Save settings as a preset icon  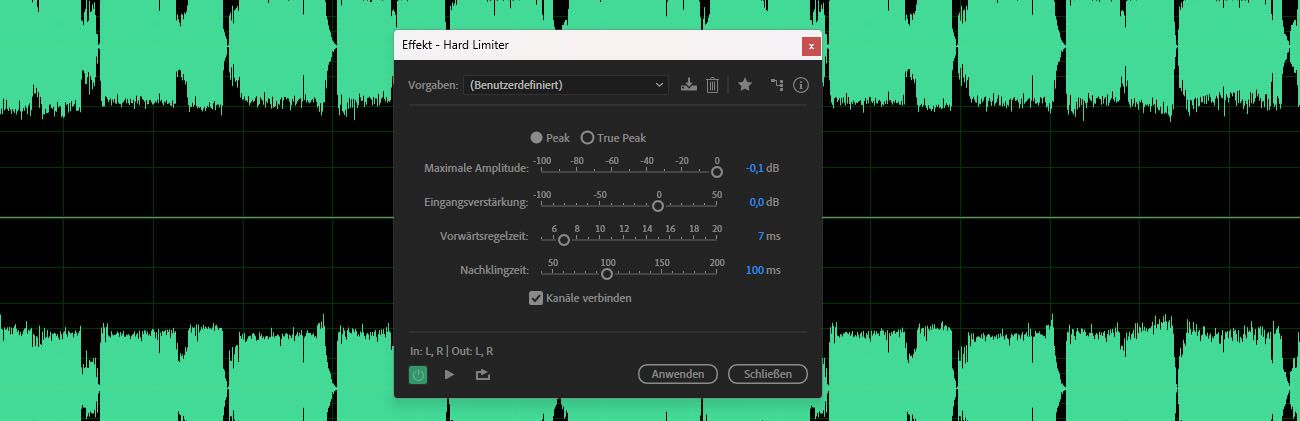point(688,85)
